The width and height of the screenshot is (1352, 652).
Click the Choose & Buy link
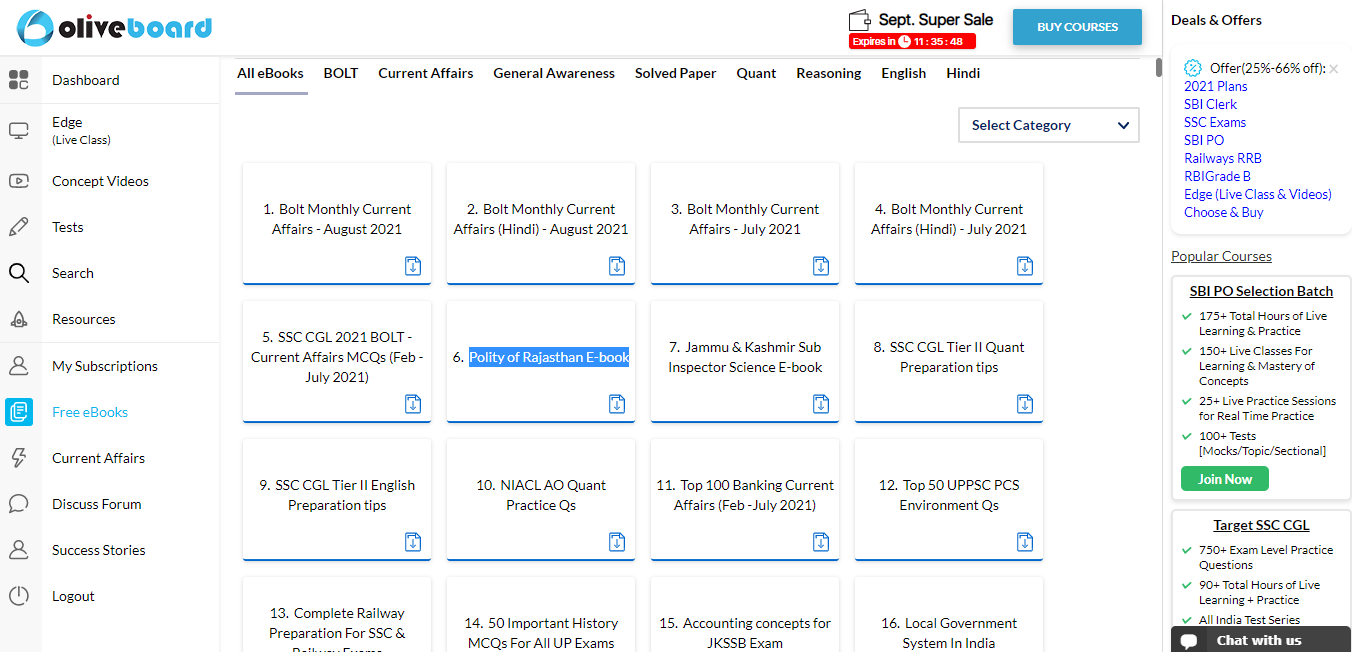coord(1224,212)
